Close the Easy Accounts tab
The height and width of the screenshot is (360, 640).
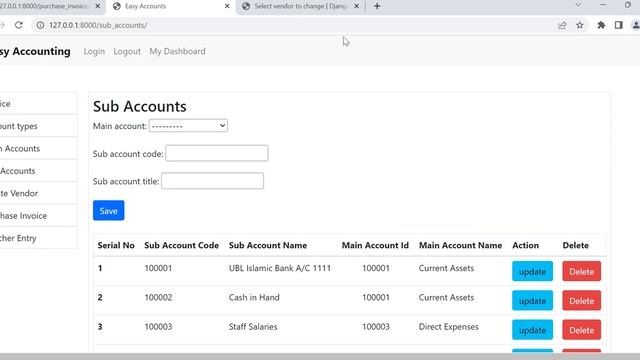coord(227,6)
